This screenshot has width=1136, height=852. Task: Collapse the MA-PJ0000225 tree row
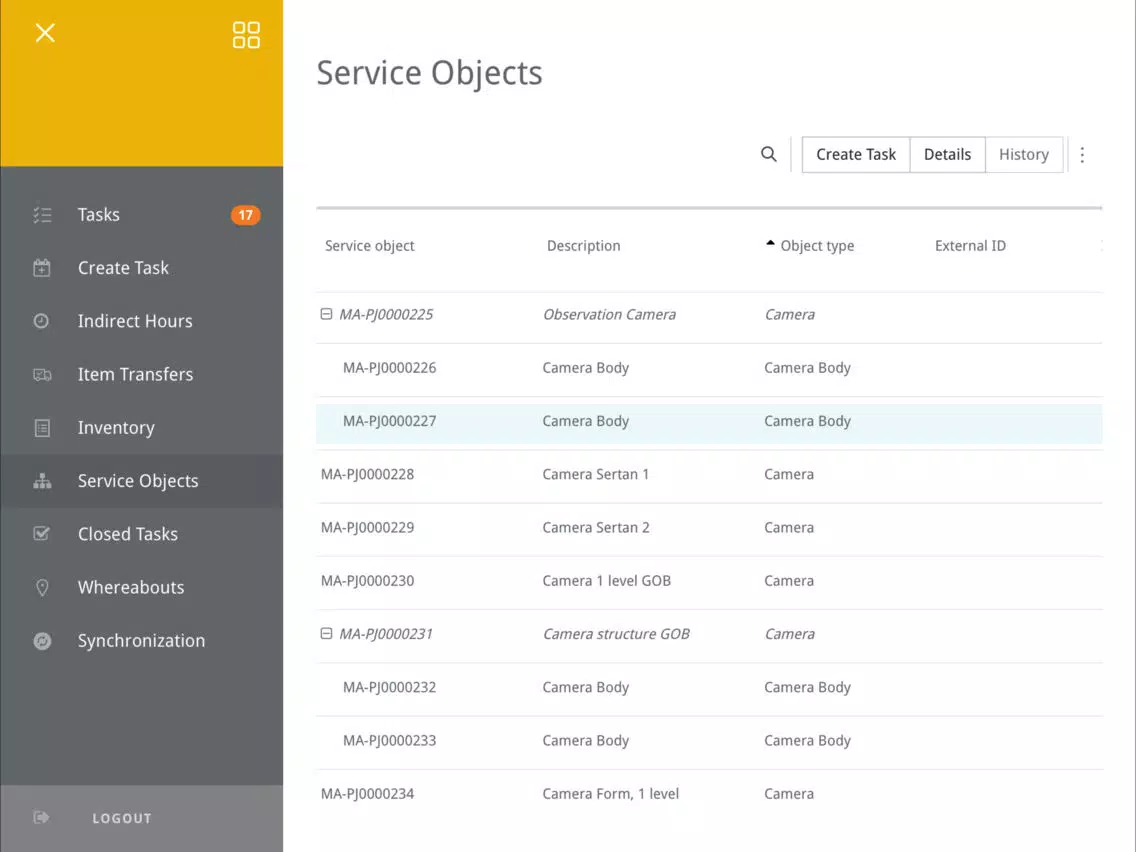[x=326, y=314]
